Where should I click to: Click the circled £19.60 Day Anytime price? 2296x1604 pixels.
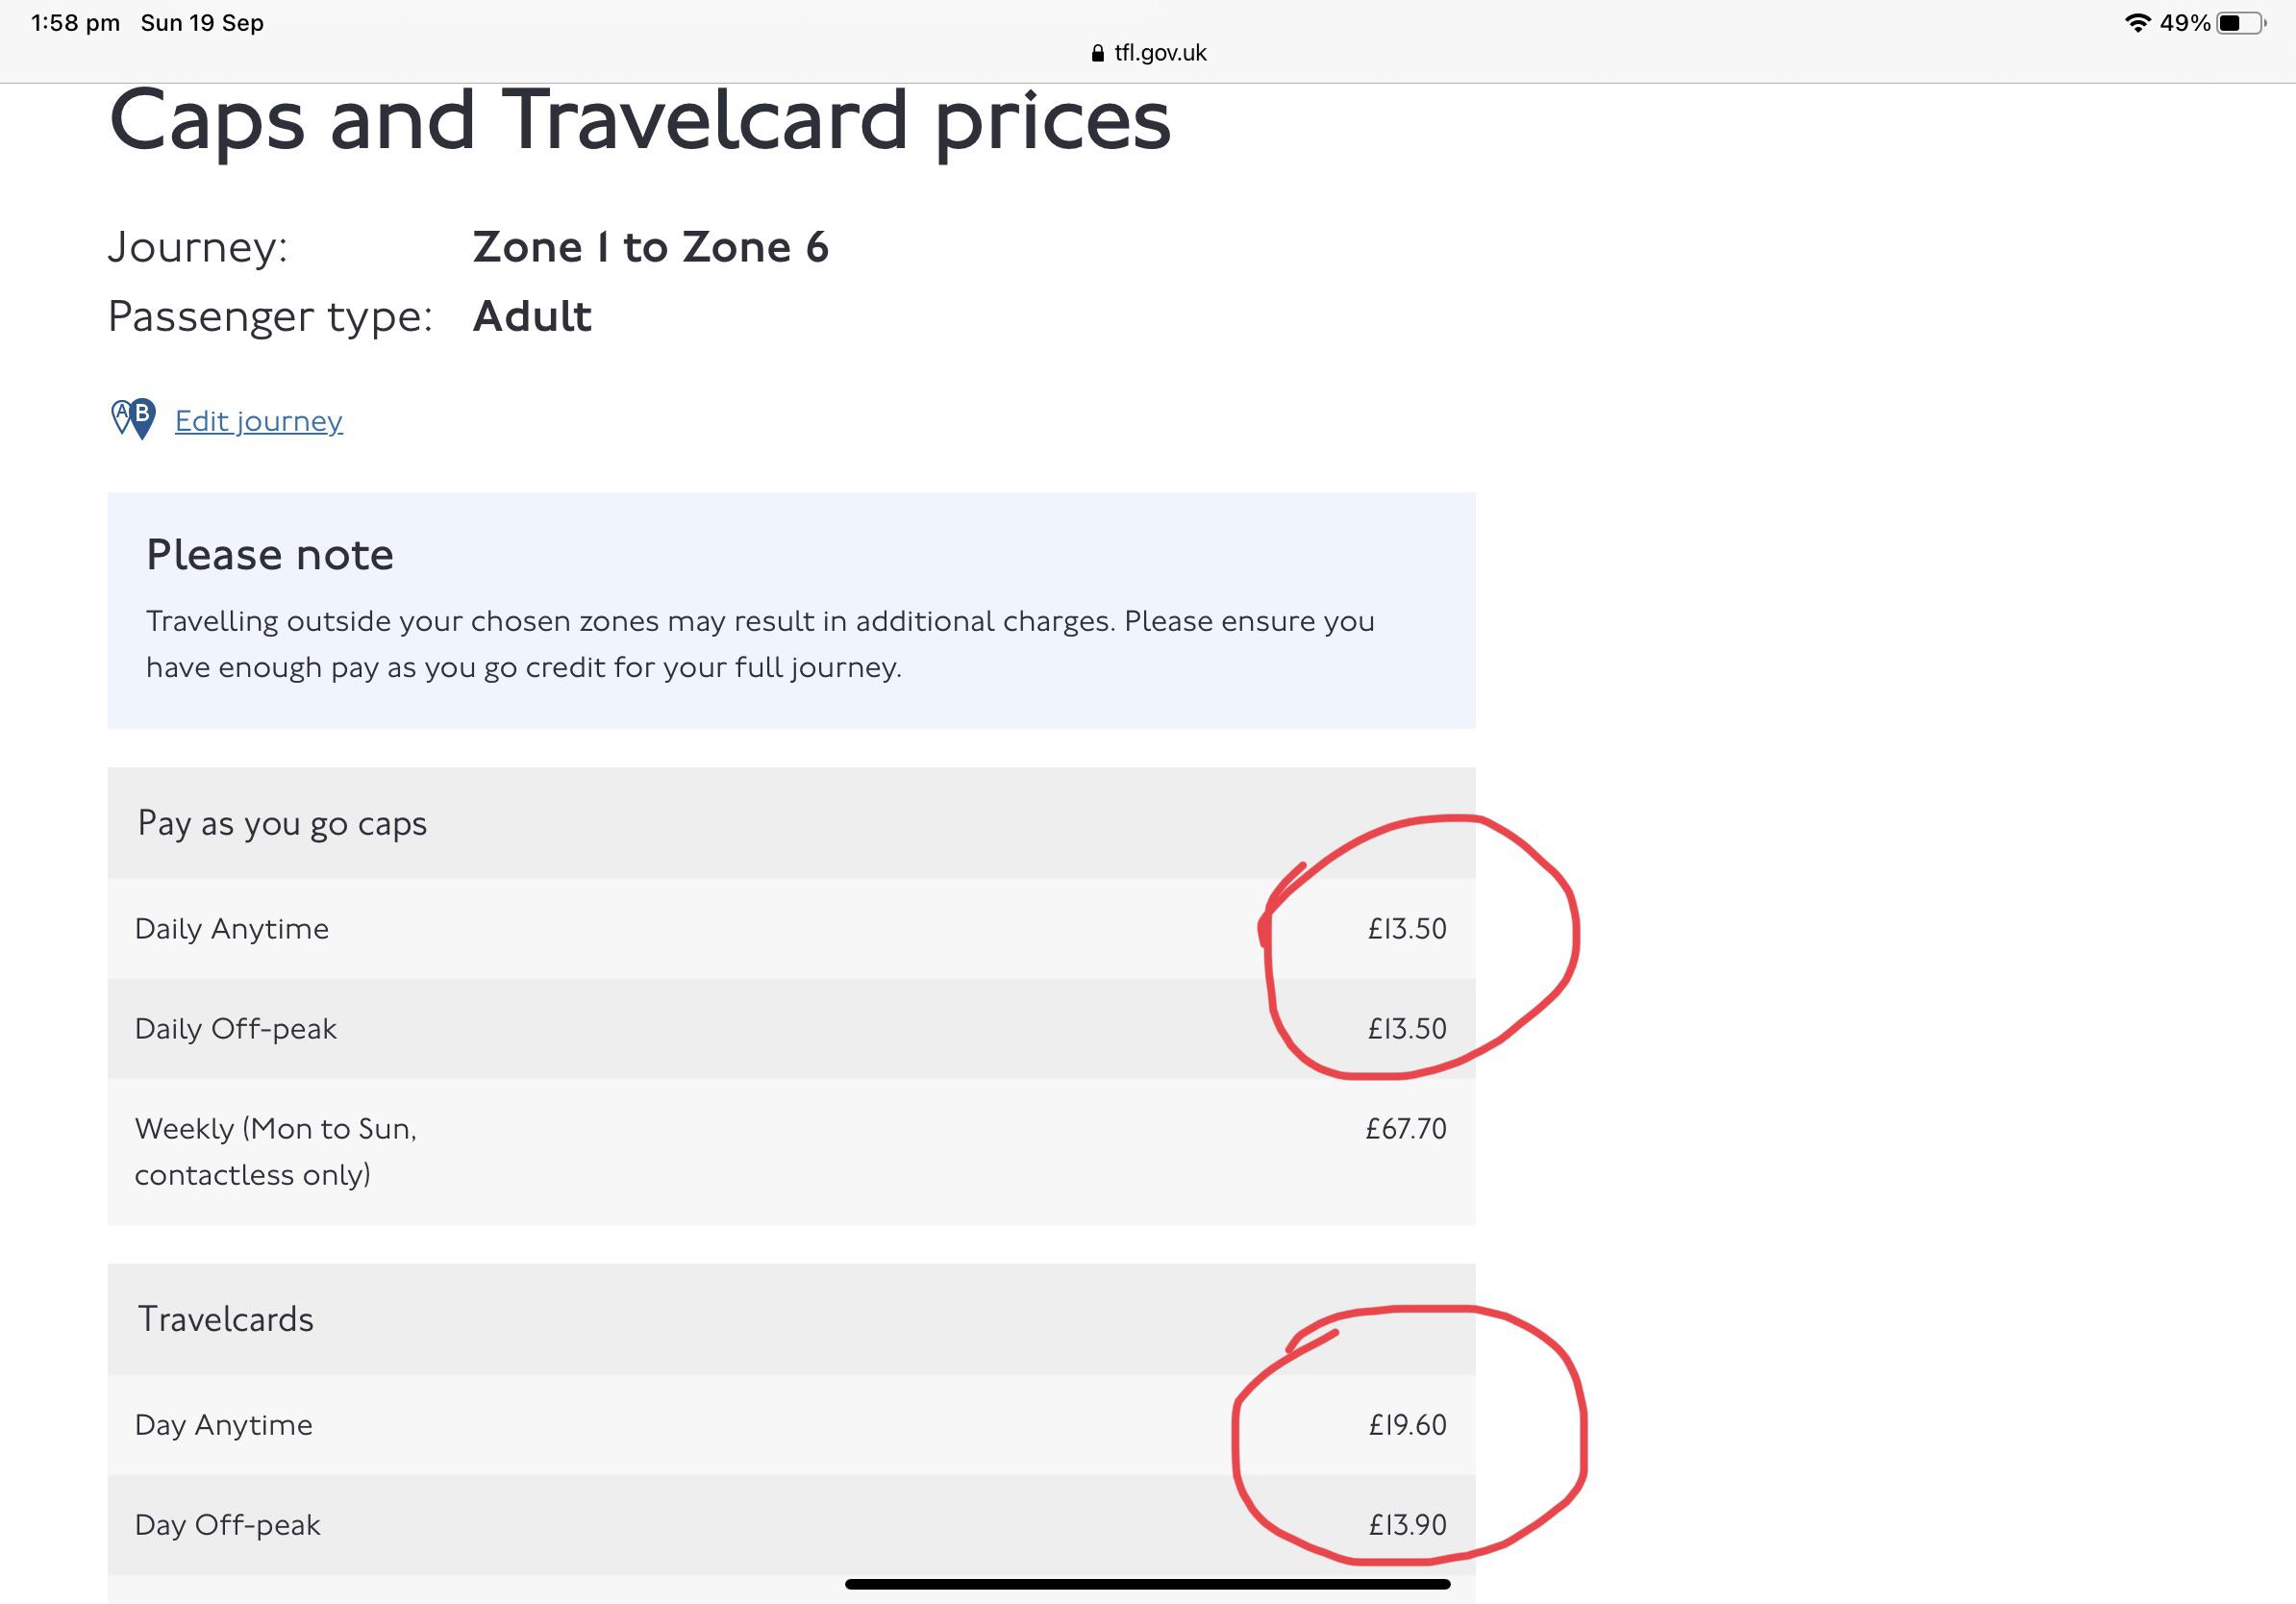point(1409,1425)
